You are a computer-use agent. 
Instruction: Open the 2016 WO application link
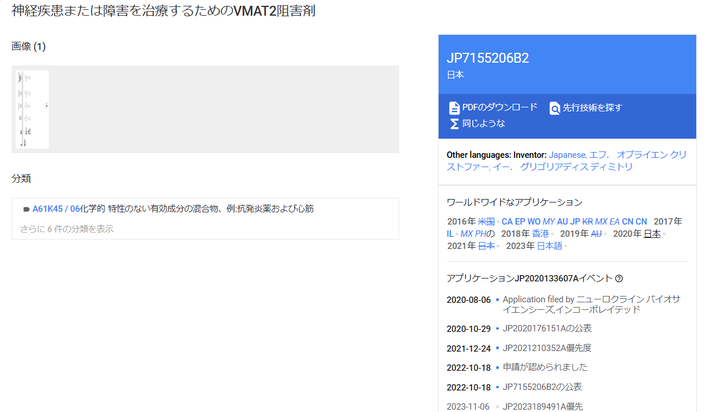pyautogui.click(x=534, y=221)
